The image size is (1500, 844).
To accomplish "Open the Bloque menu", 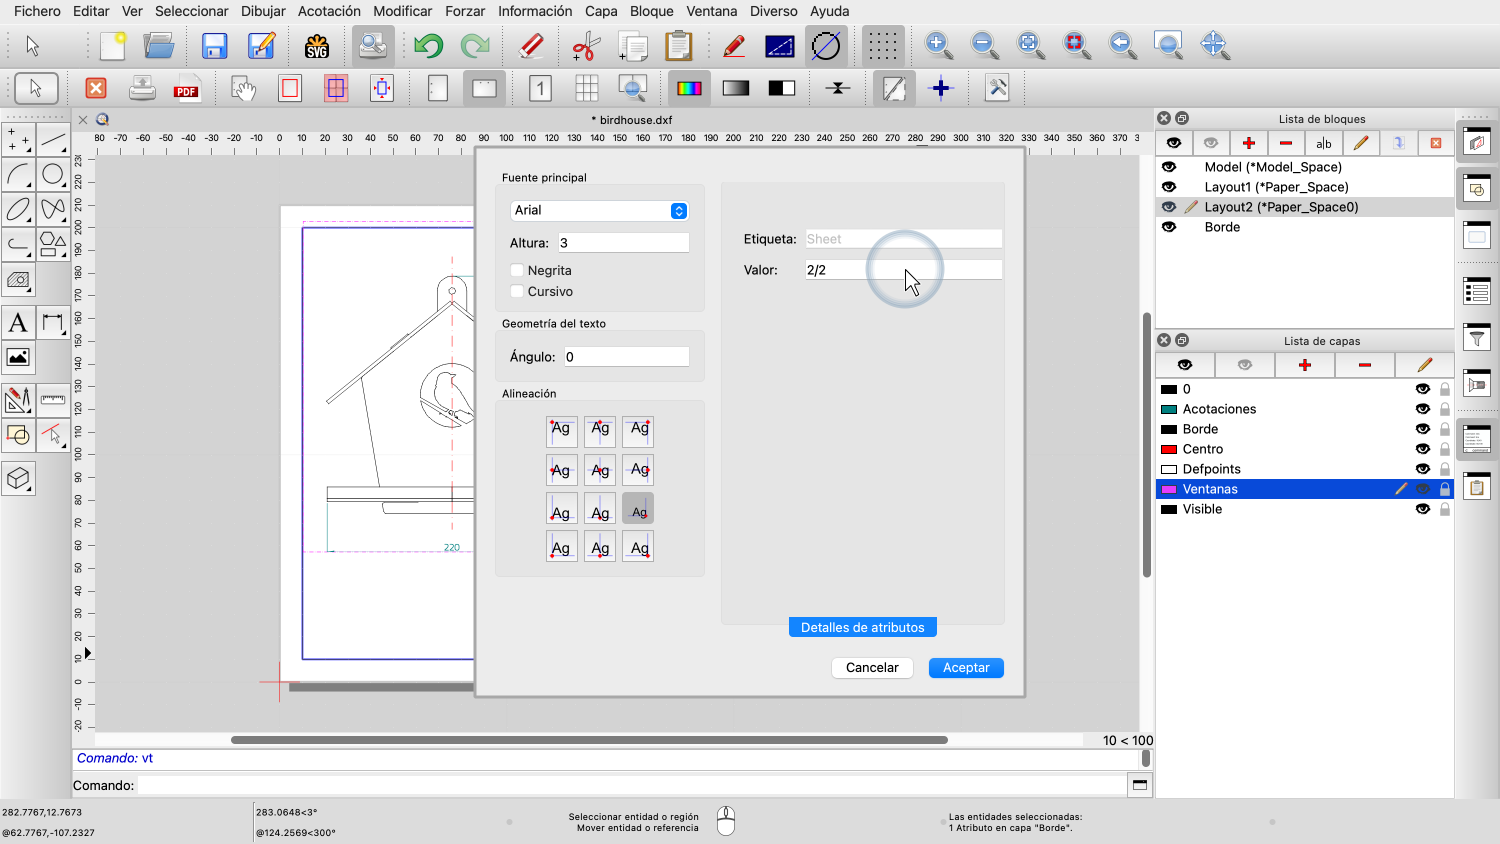I will tap(651, 11).
